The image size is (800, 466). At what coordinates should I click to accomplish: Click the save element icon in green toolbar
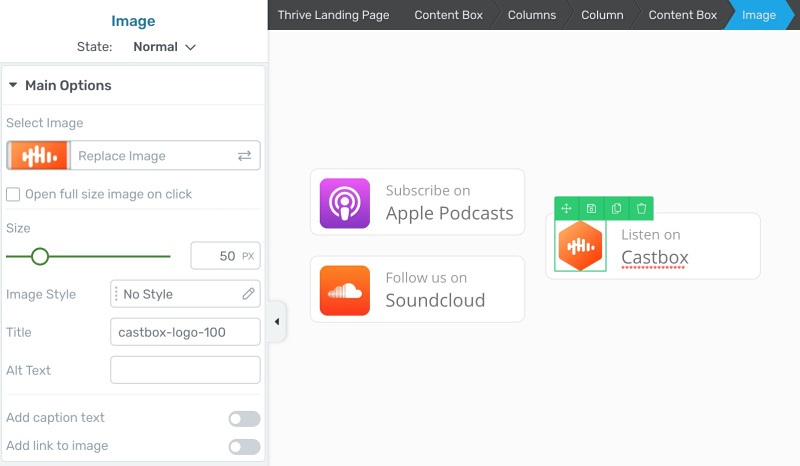(591, 208)
